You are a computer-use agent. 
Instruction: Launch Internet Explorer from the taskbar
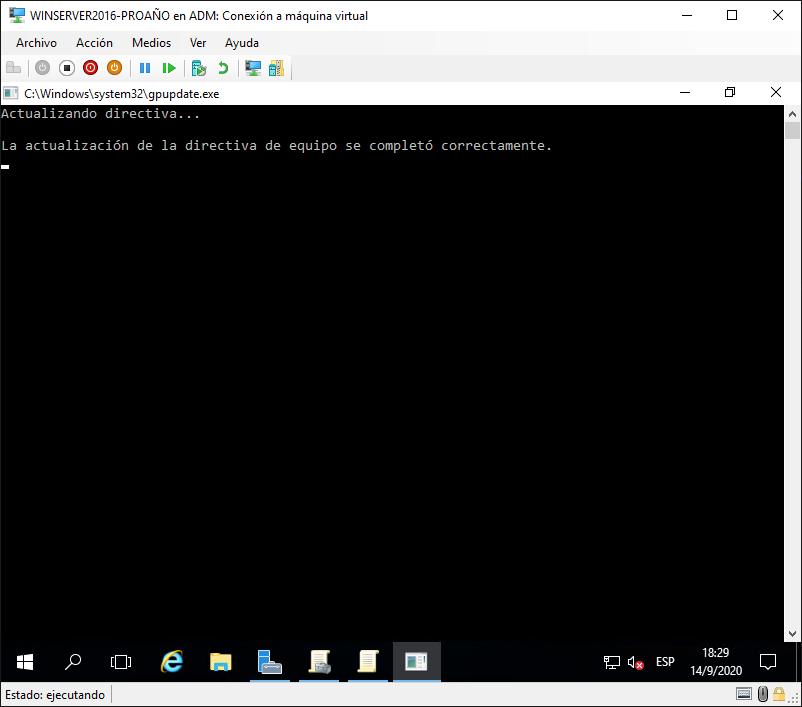tap(172, 662)
